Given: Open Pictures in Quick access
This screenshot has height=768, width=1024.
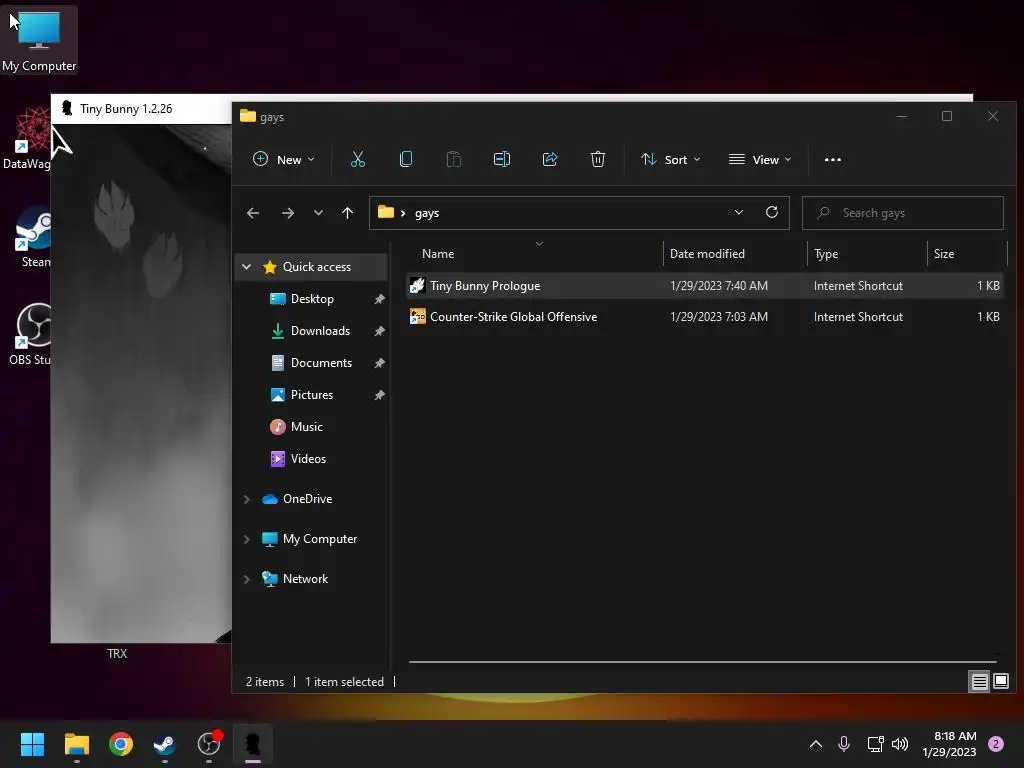Looking at the screenshot, I should [312, 394].
